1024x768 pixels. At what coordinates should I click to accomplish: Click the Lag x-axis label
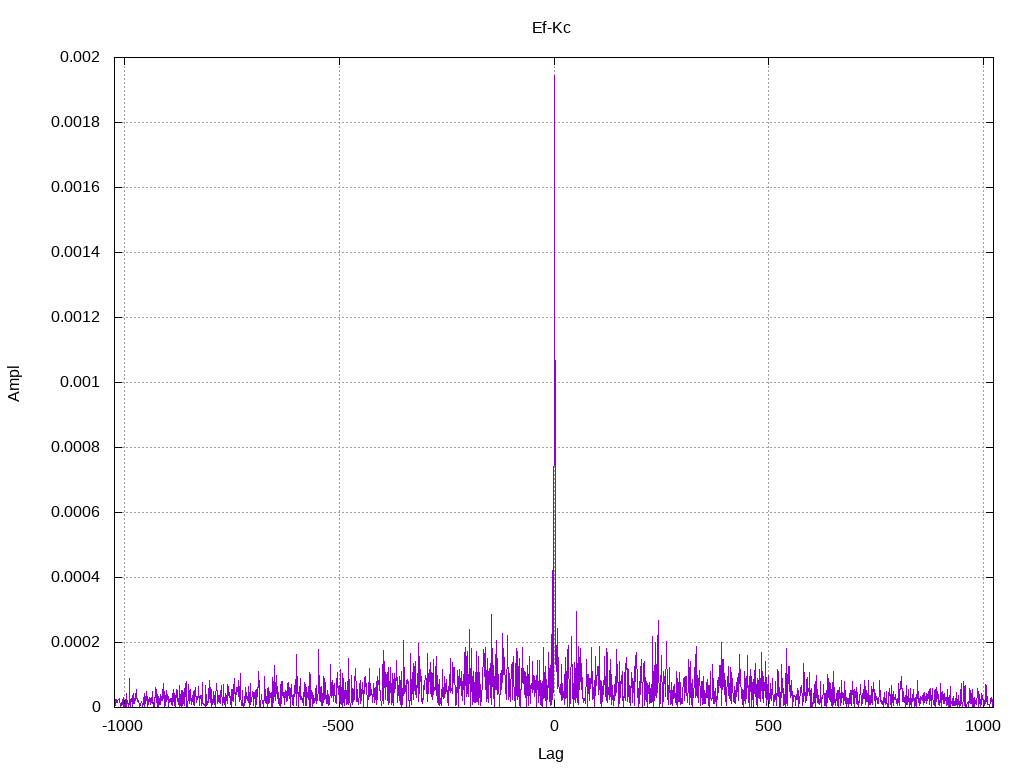click(x=551, y=754)
